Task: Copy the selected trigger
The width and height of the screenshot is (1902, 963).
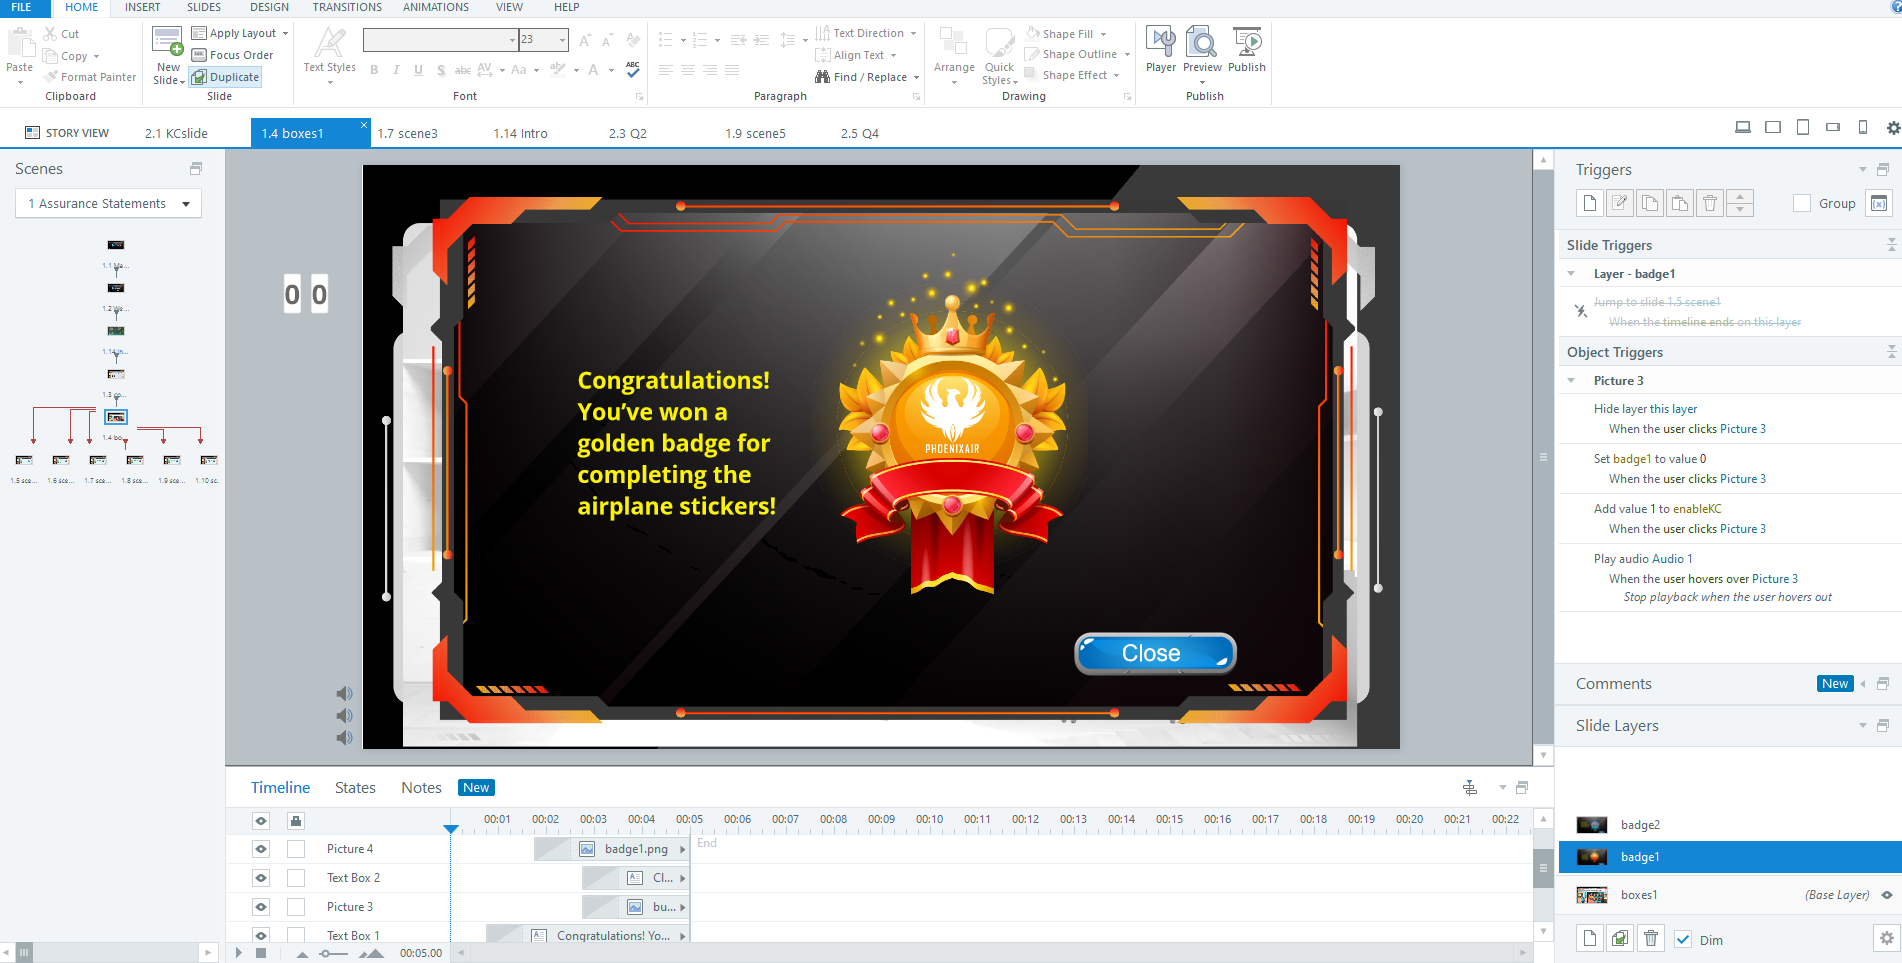Action: (1650, 203)
